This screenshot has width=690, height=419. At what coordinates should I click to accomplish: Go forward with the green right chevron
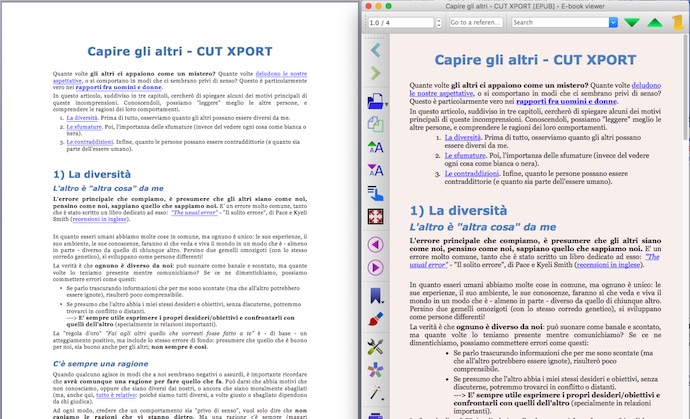[x=375, y=73]
